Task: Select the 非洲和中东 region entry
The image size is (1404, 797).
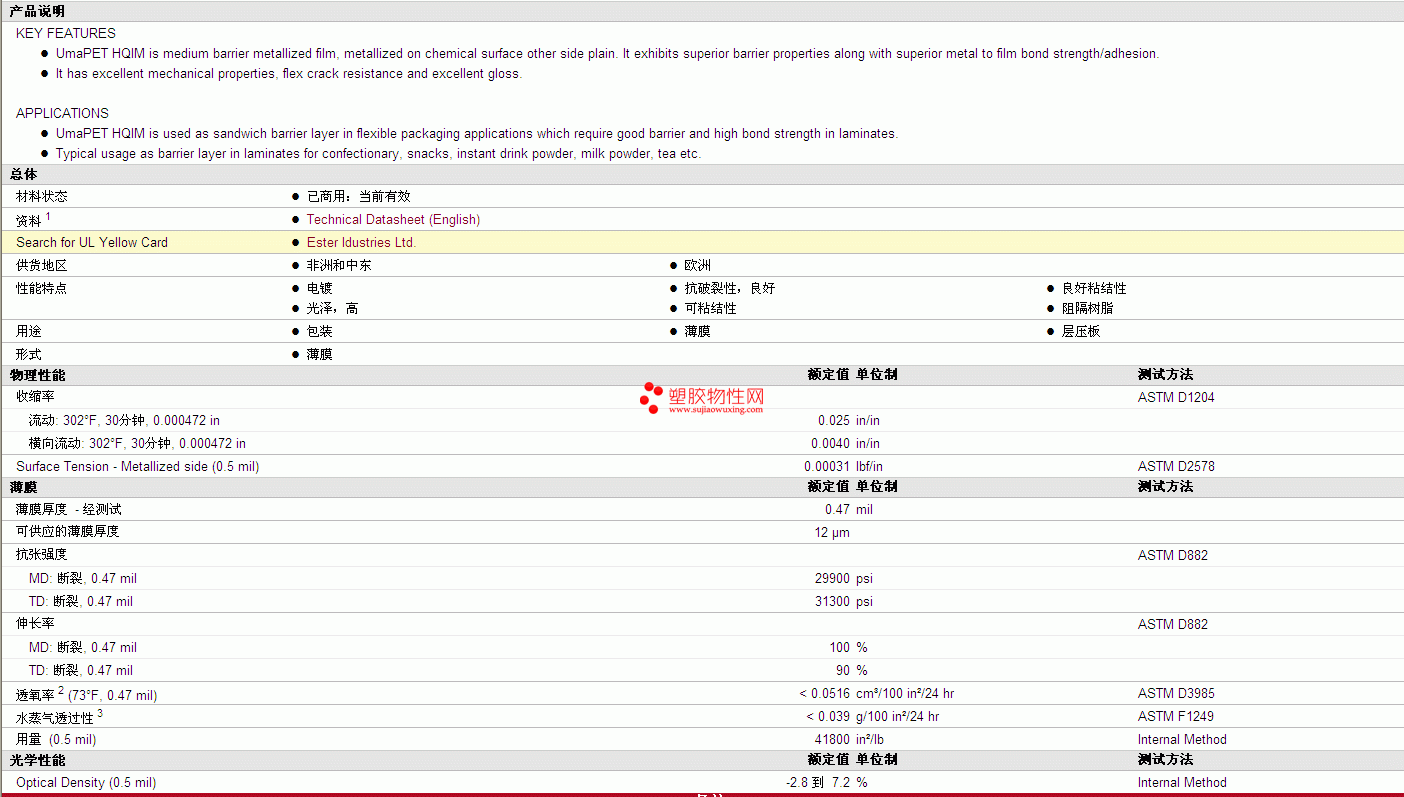Action: click(339, 266)
